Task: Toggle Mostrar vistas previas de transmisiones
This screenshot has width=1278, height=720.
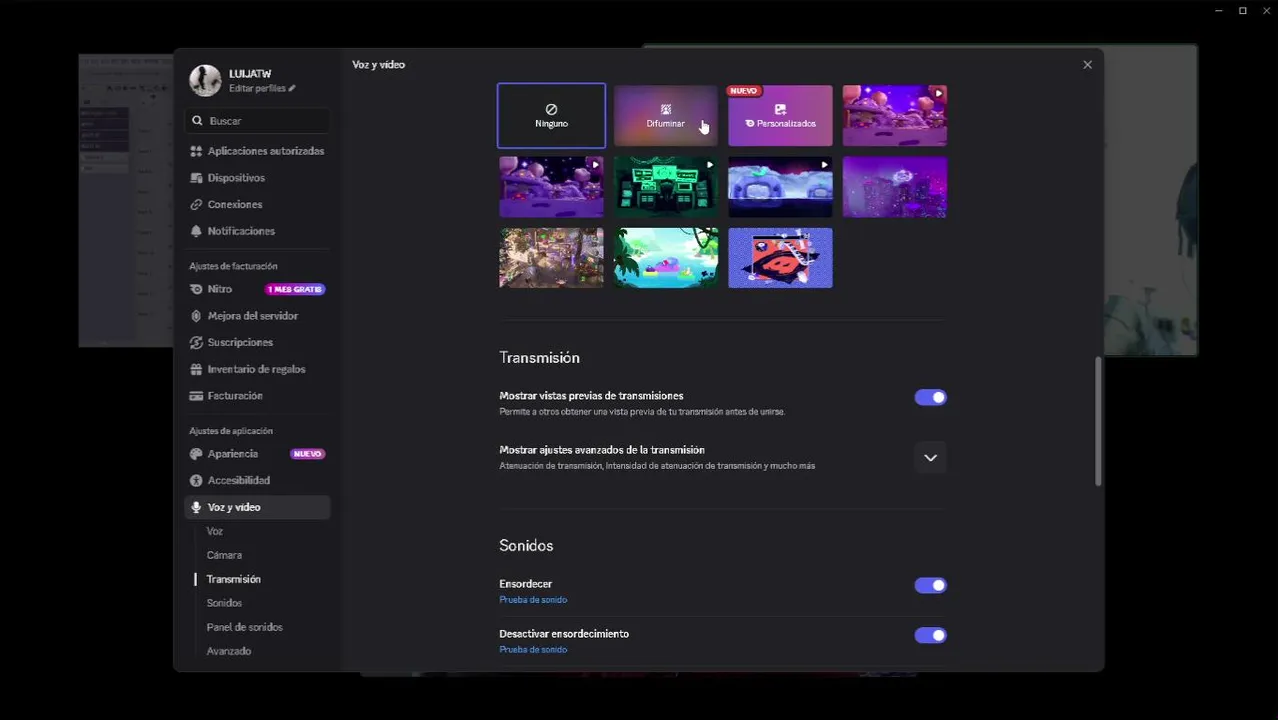Action: [930, 397]
